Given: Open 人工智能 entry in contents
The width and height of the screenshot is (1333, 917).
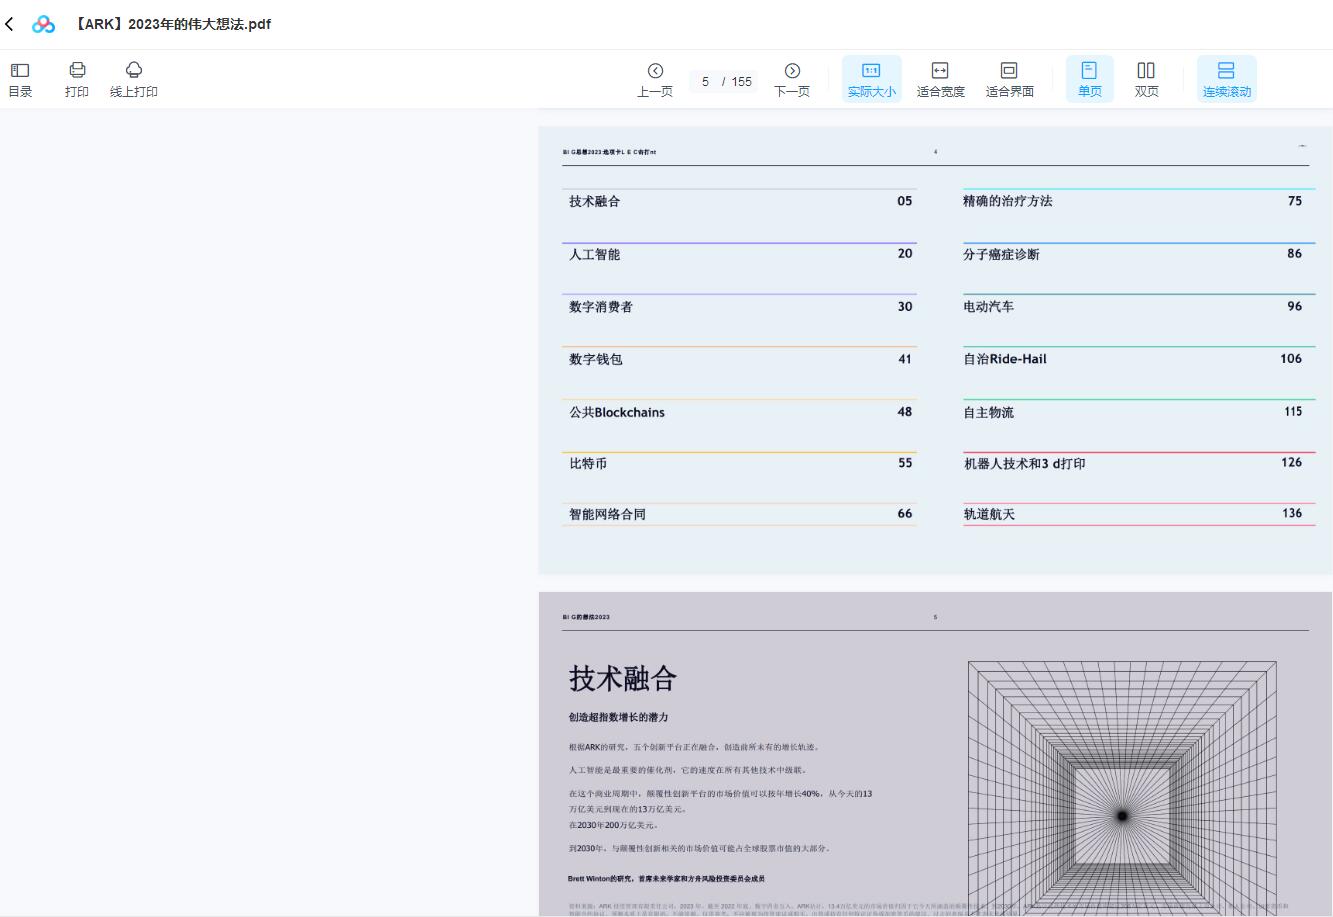Looking at the screenshot, I should 595,255.
